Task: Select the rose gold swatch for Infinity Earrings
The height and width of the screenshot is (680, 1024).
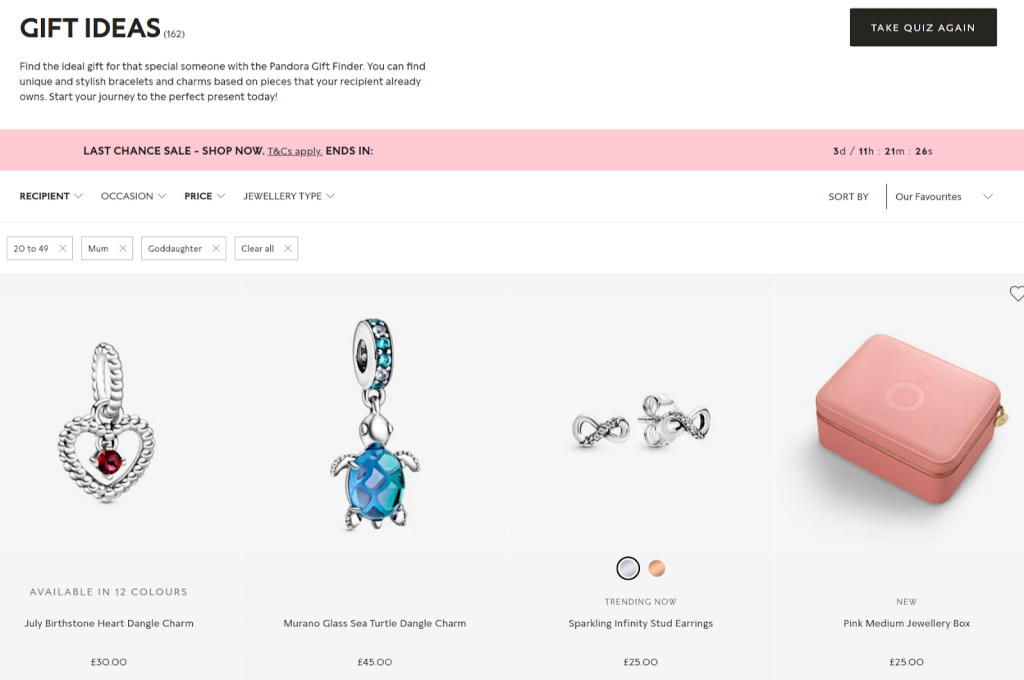Action: coord(657,568)
